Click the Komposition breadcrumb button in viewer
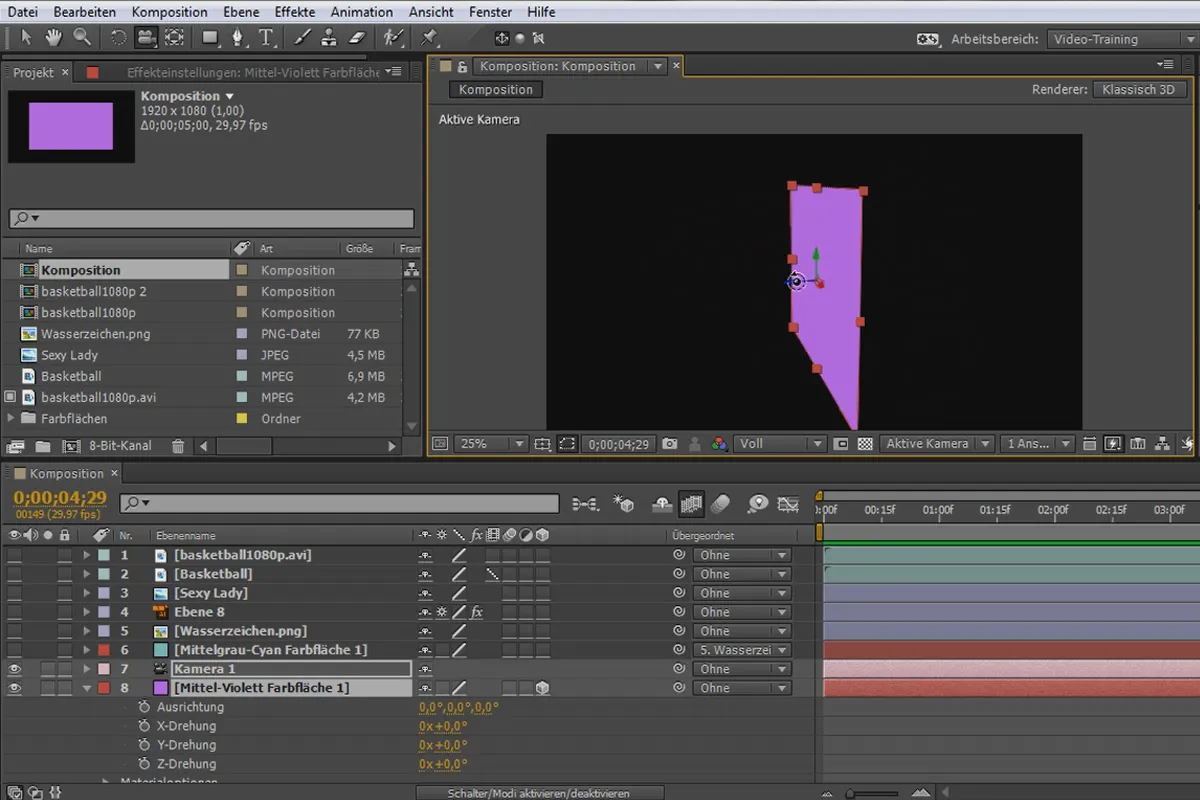The width and height of the screenshot is (1200, 800). 497,89
